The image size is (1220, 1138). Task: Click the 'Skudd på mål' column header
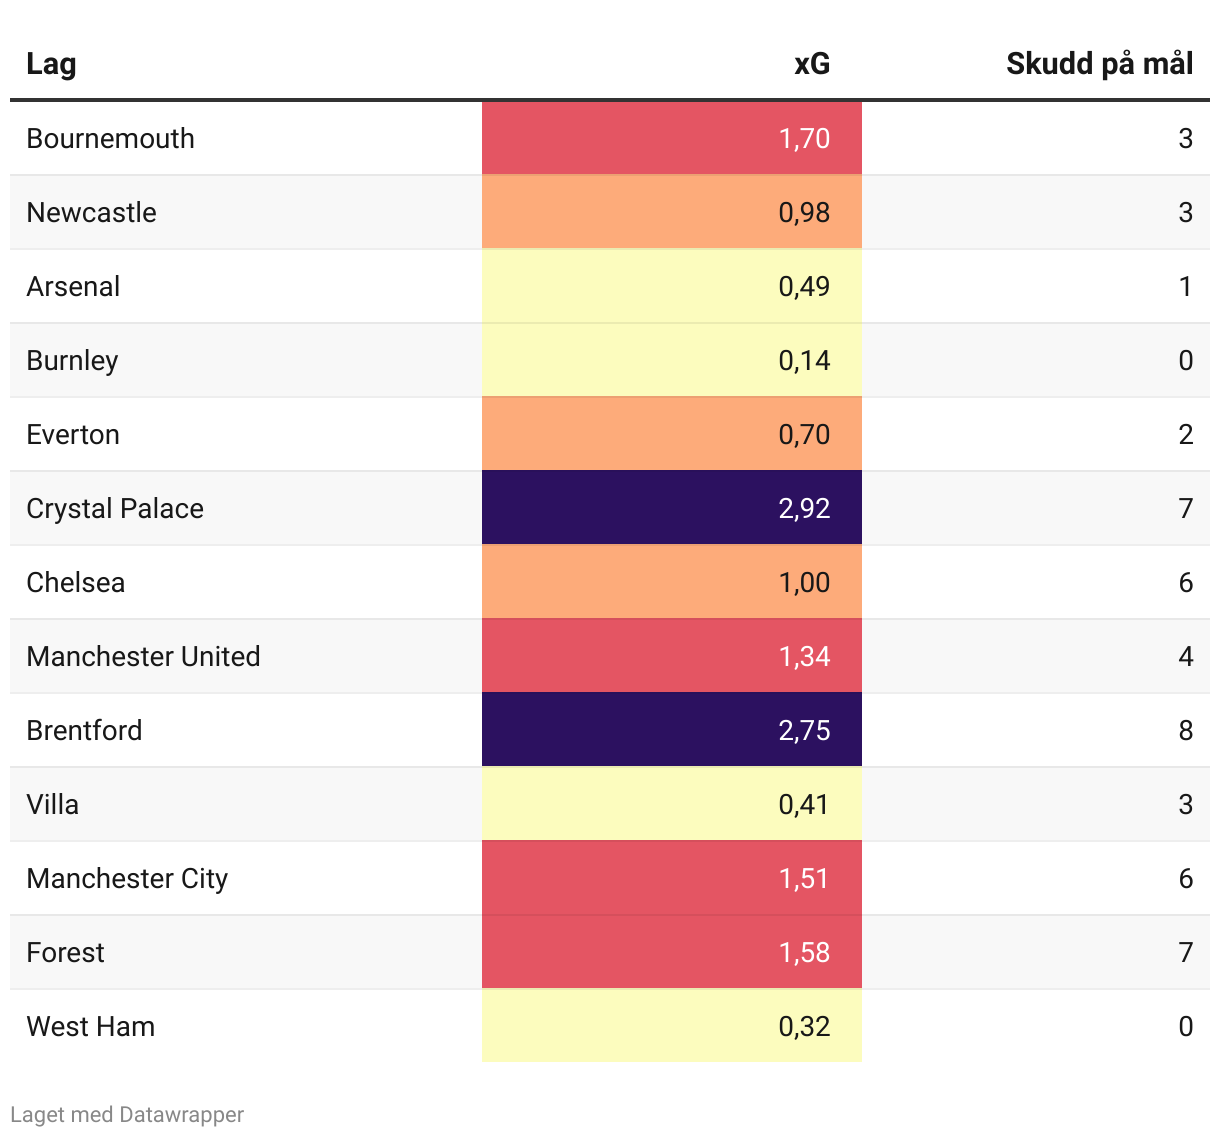1099,64
